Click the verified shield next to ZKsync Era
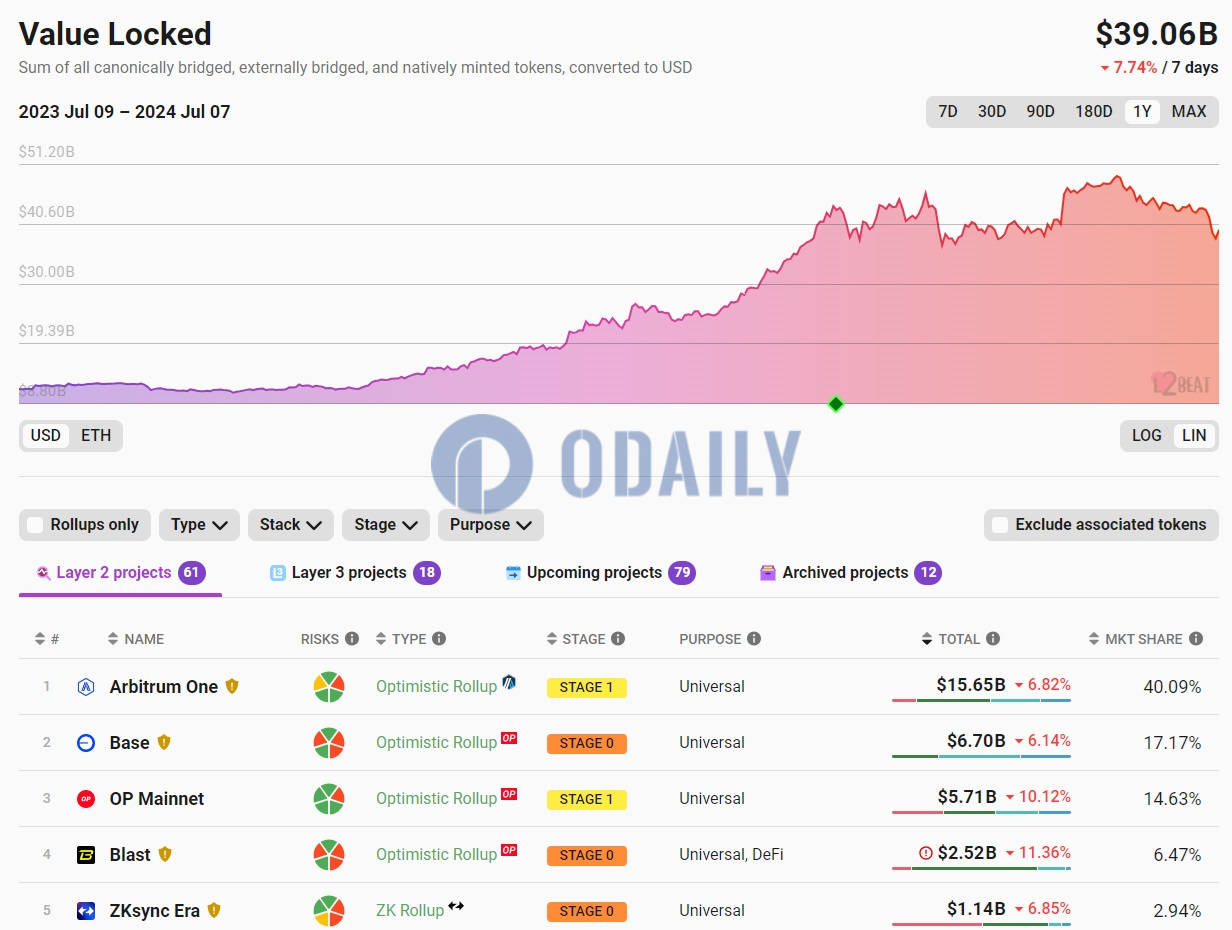 [x=214, y=910]
